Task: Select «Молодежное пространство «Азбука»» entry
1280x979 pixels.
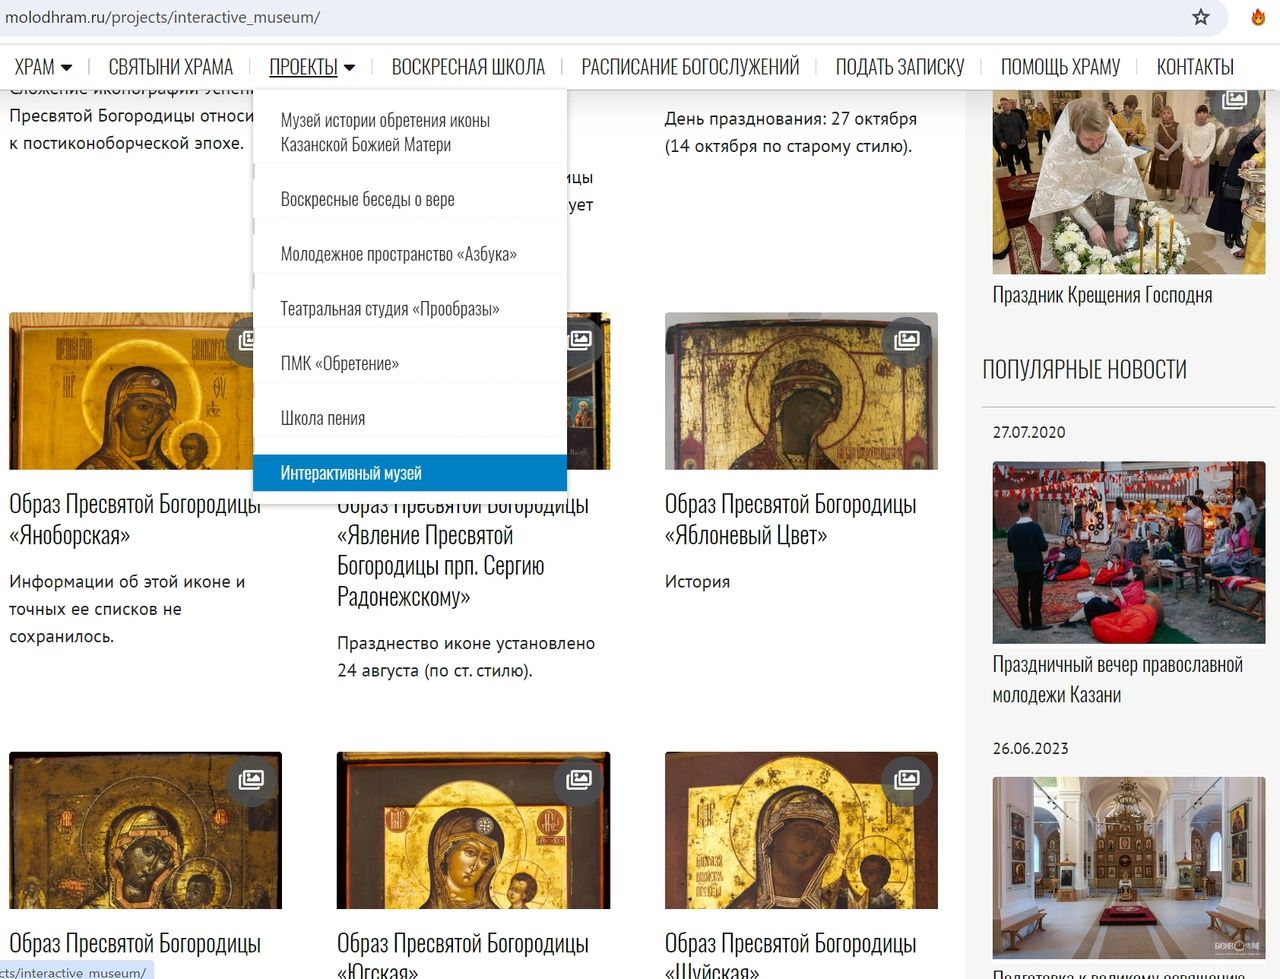Action: click(398, 254)
